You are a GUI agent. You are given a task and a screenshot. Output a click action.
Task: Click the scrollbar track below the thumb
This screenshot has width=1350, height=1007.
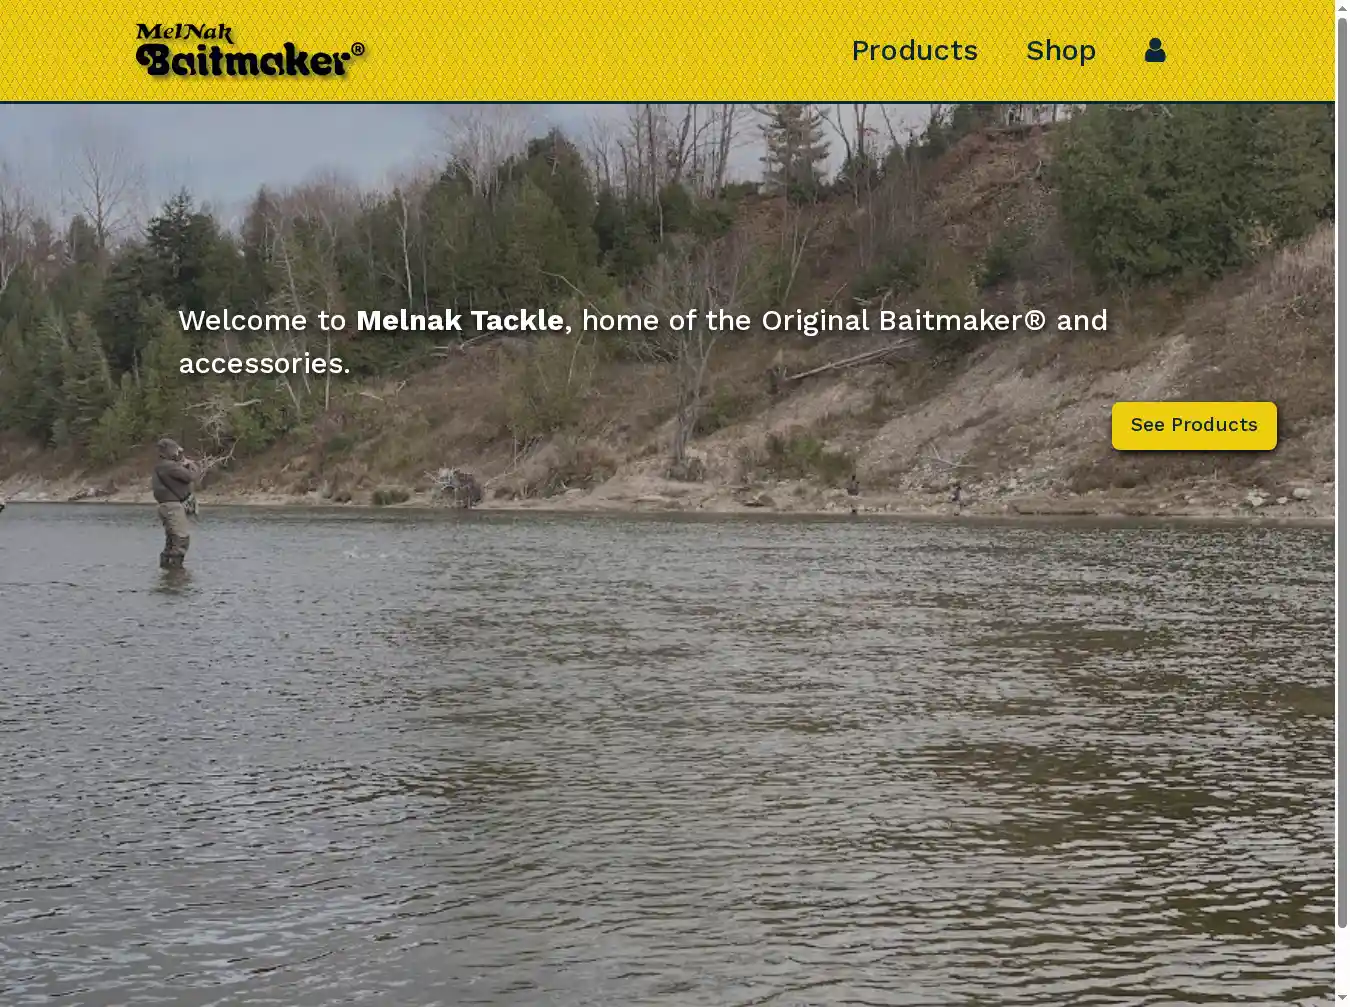coord(1342,958)
